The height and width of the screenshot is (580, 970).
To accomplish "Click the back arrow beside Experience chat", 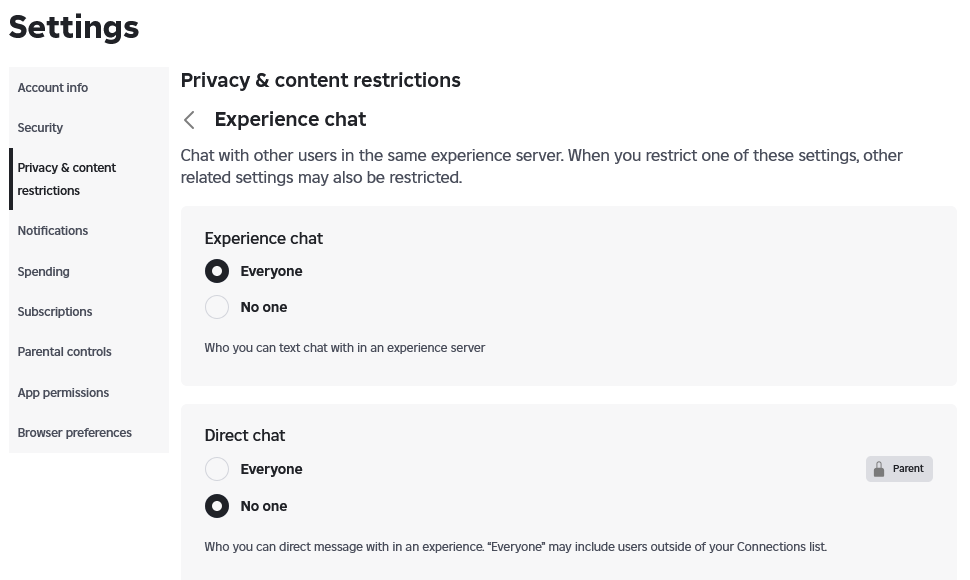I will pyautogui.click(x=189, y=120).
